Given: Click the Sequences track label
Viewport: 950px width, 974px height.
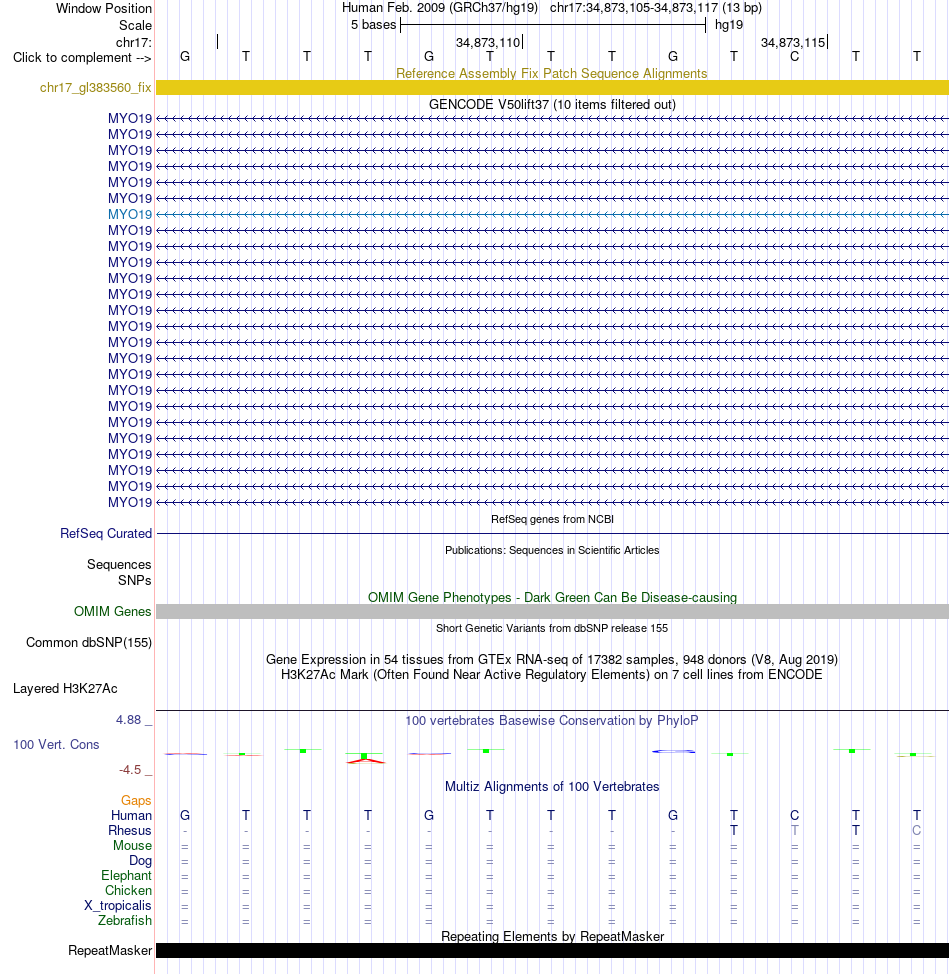Looking at the screenshot, I should tap(119, 565).
